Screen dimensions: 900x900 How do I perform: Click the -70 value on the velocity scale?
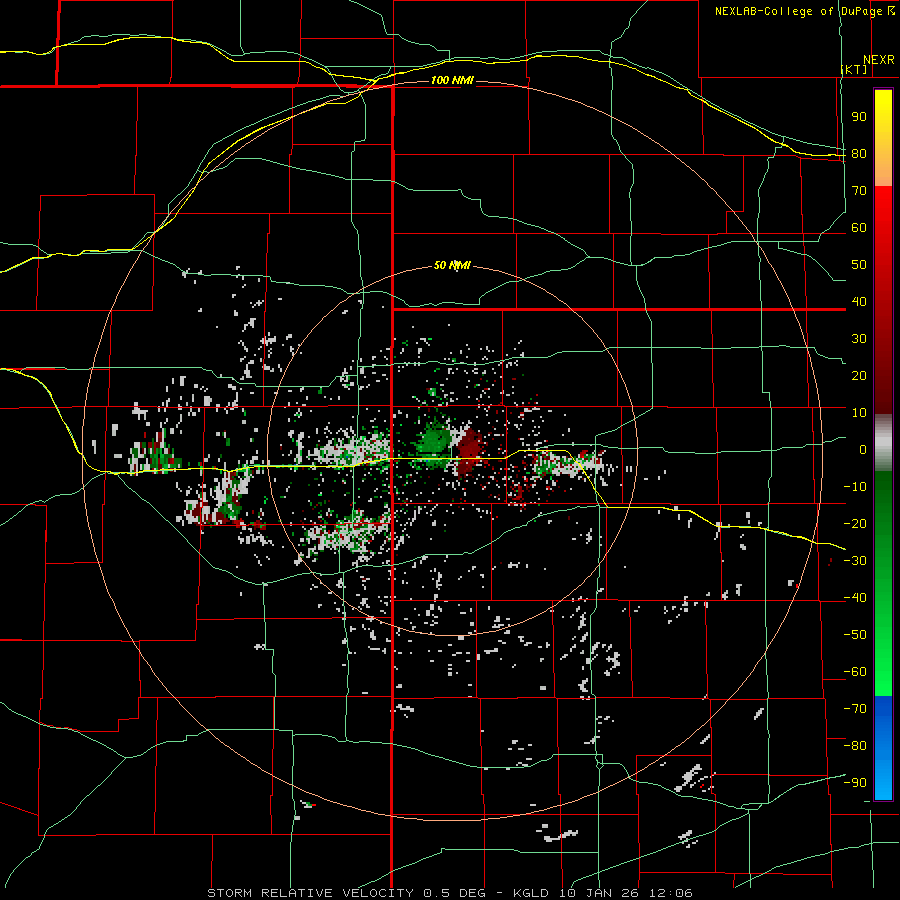(855, 708)
